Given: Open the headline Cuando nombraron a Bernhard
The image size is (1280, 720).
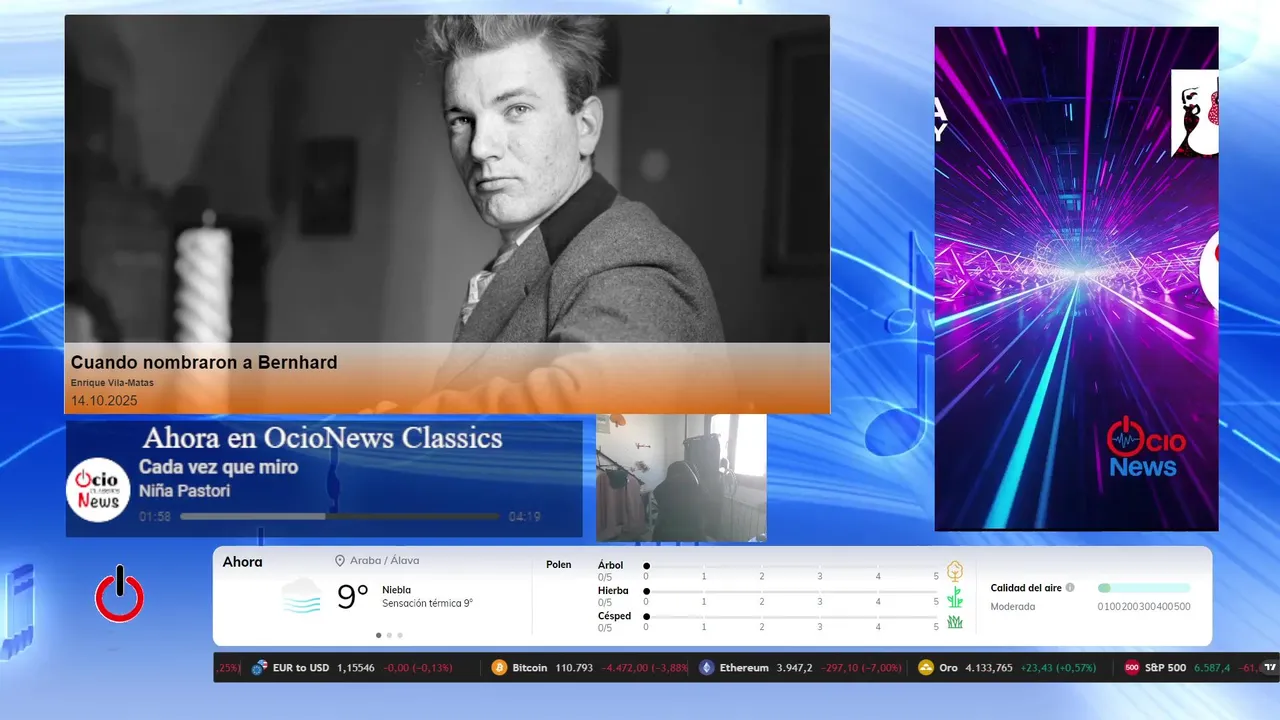Looking at the screenshot, I should click(204, 362).
